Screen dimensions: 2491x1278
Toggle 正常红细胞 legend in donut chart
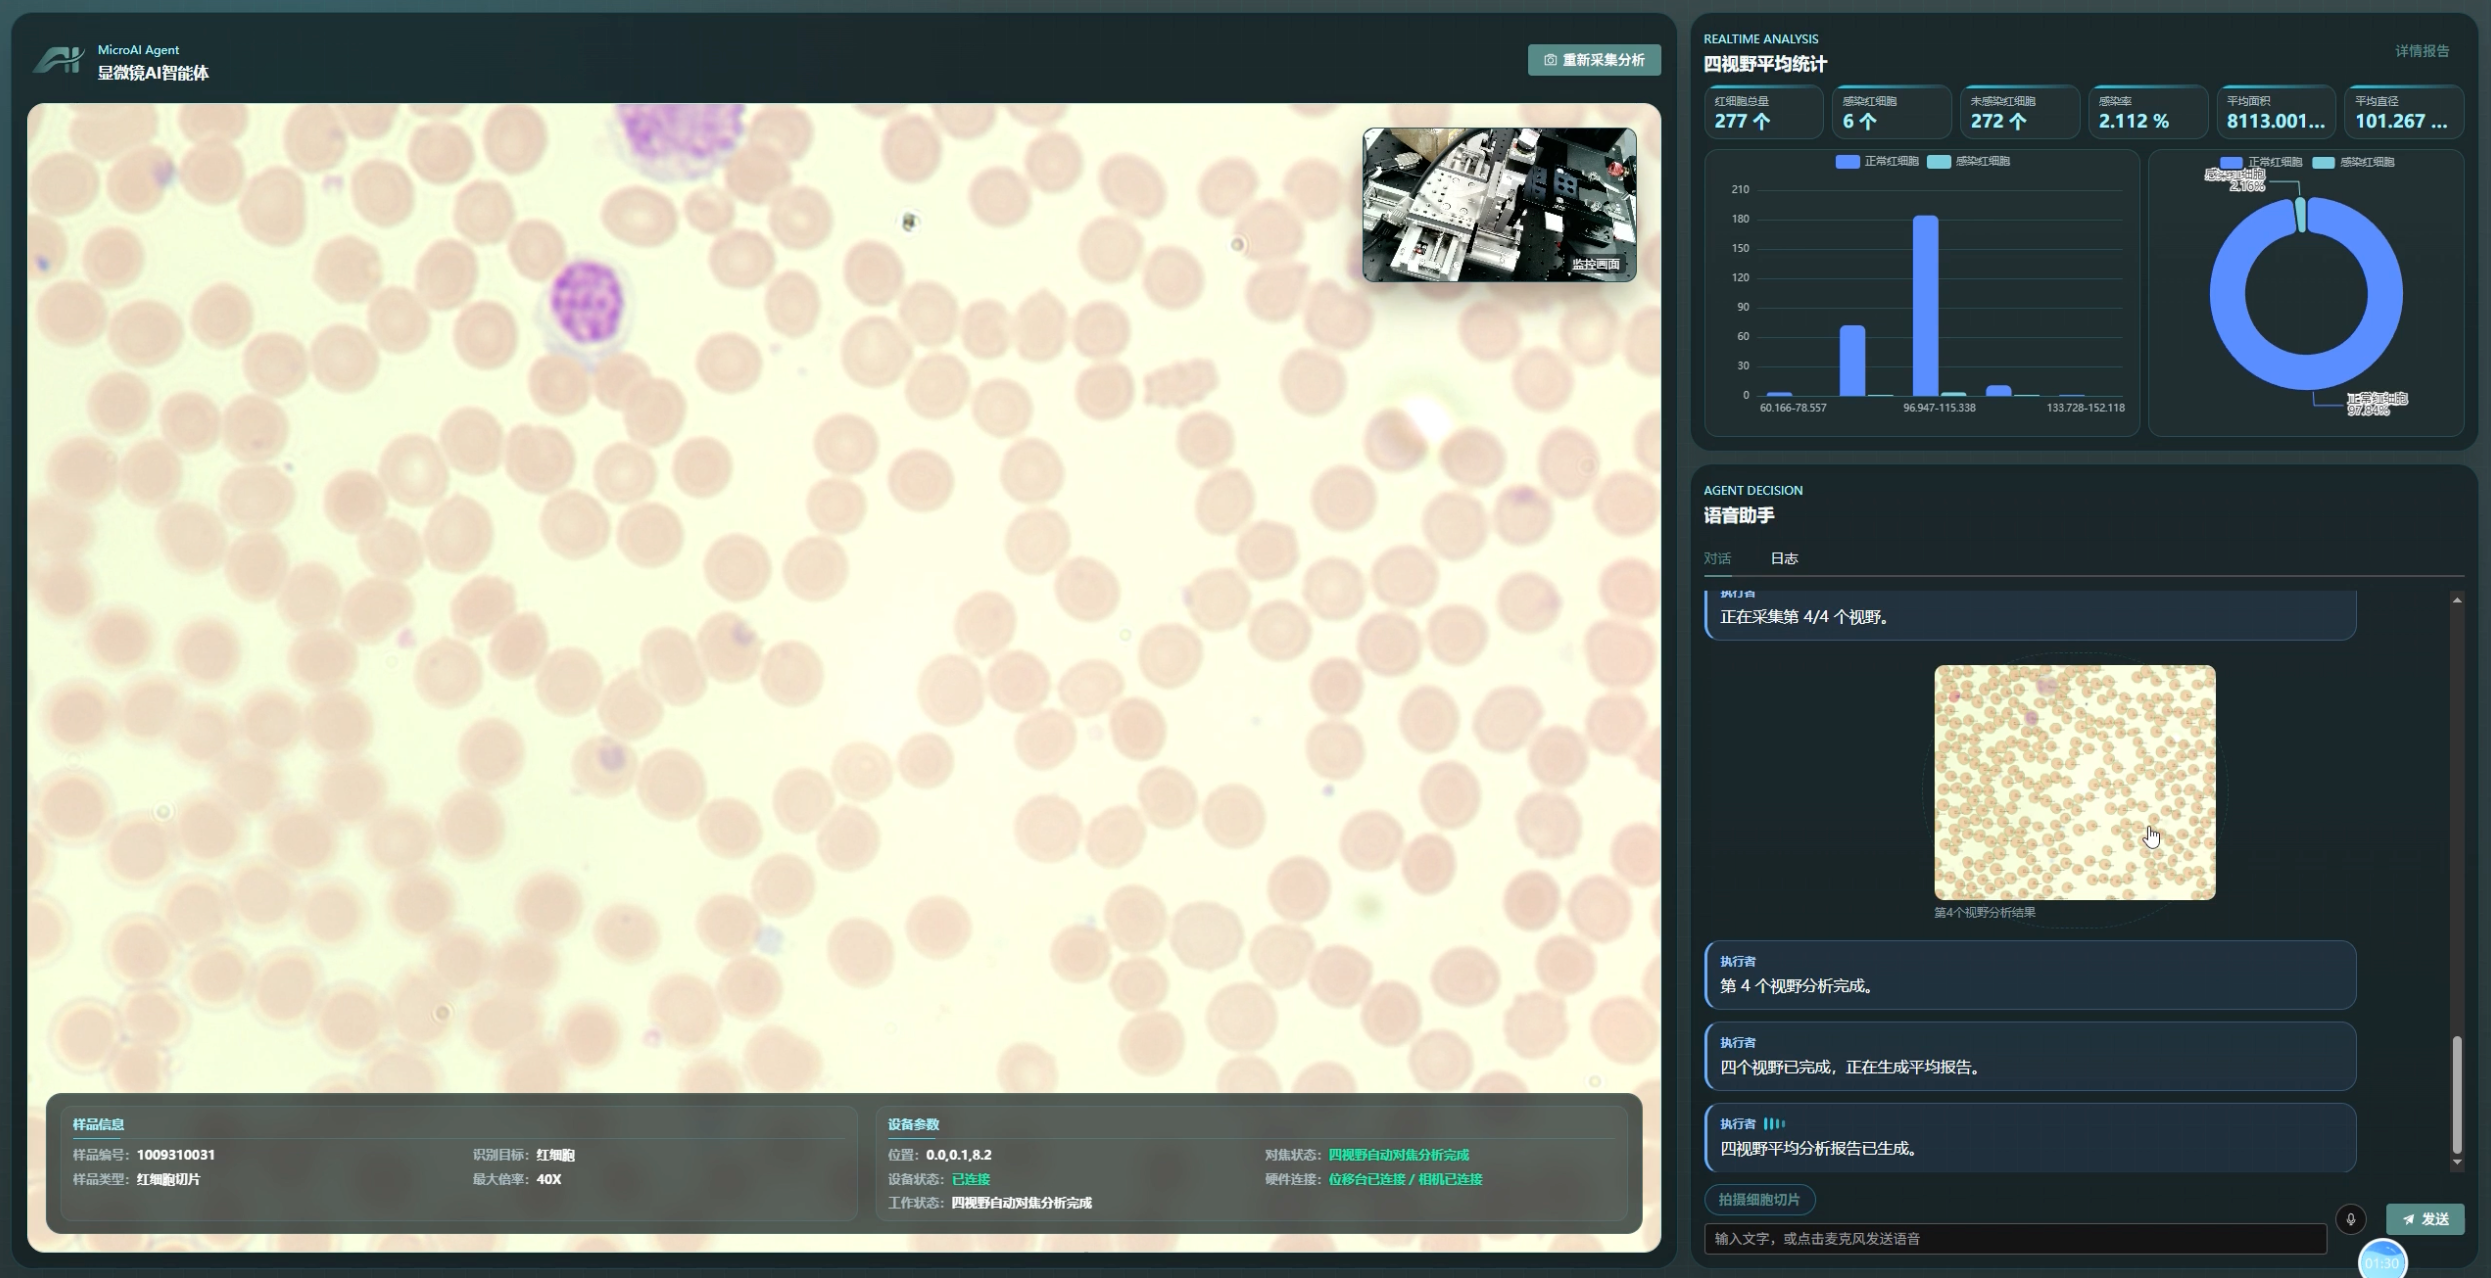[x=2261, y=162]
